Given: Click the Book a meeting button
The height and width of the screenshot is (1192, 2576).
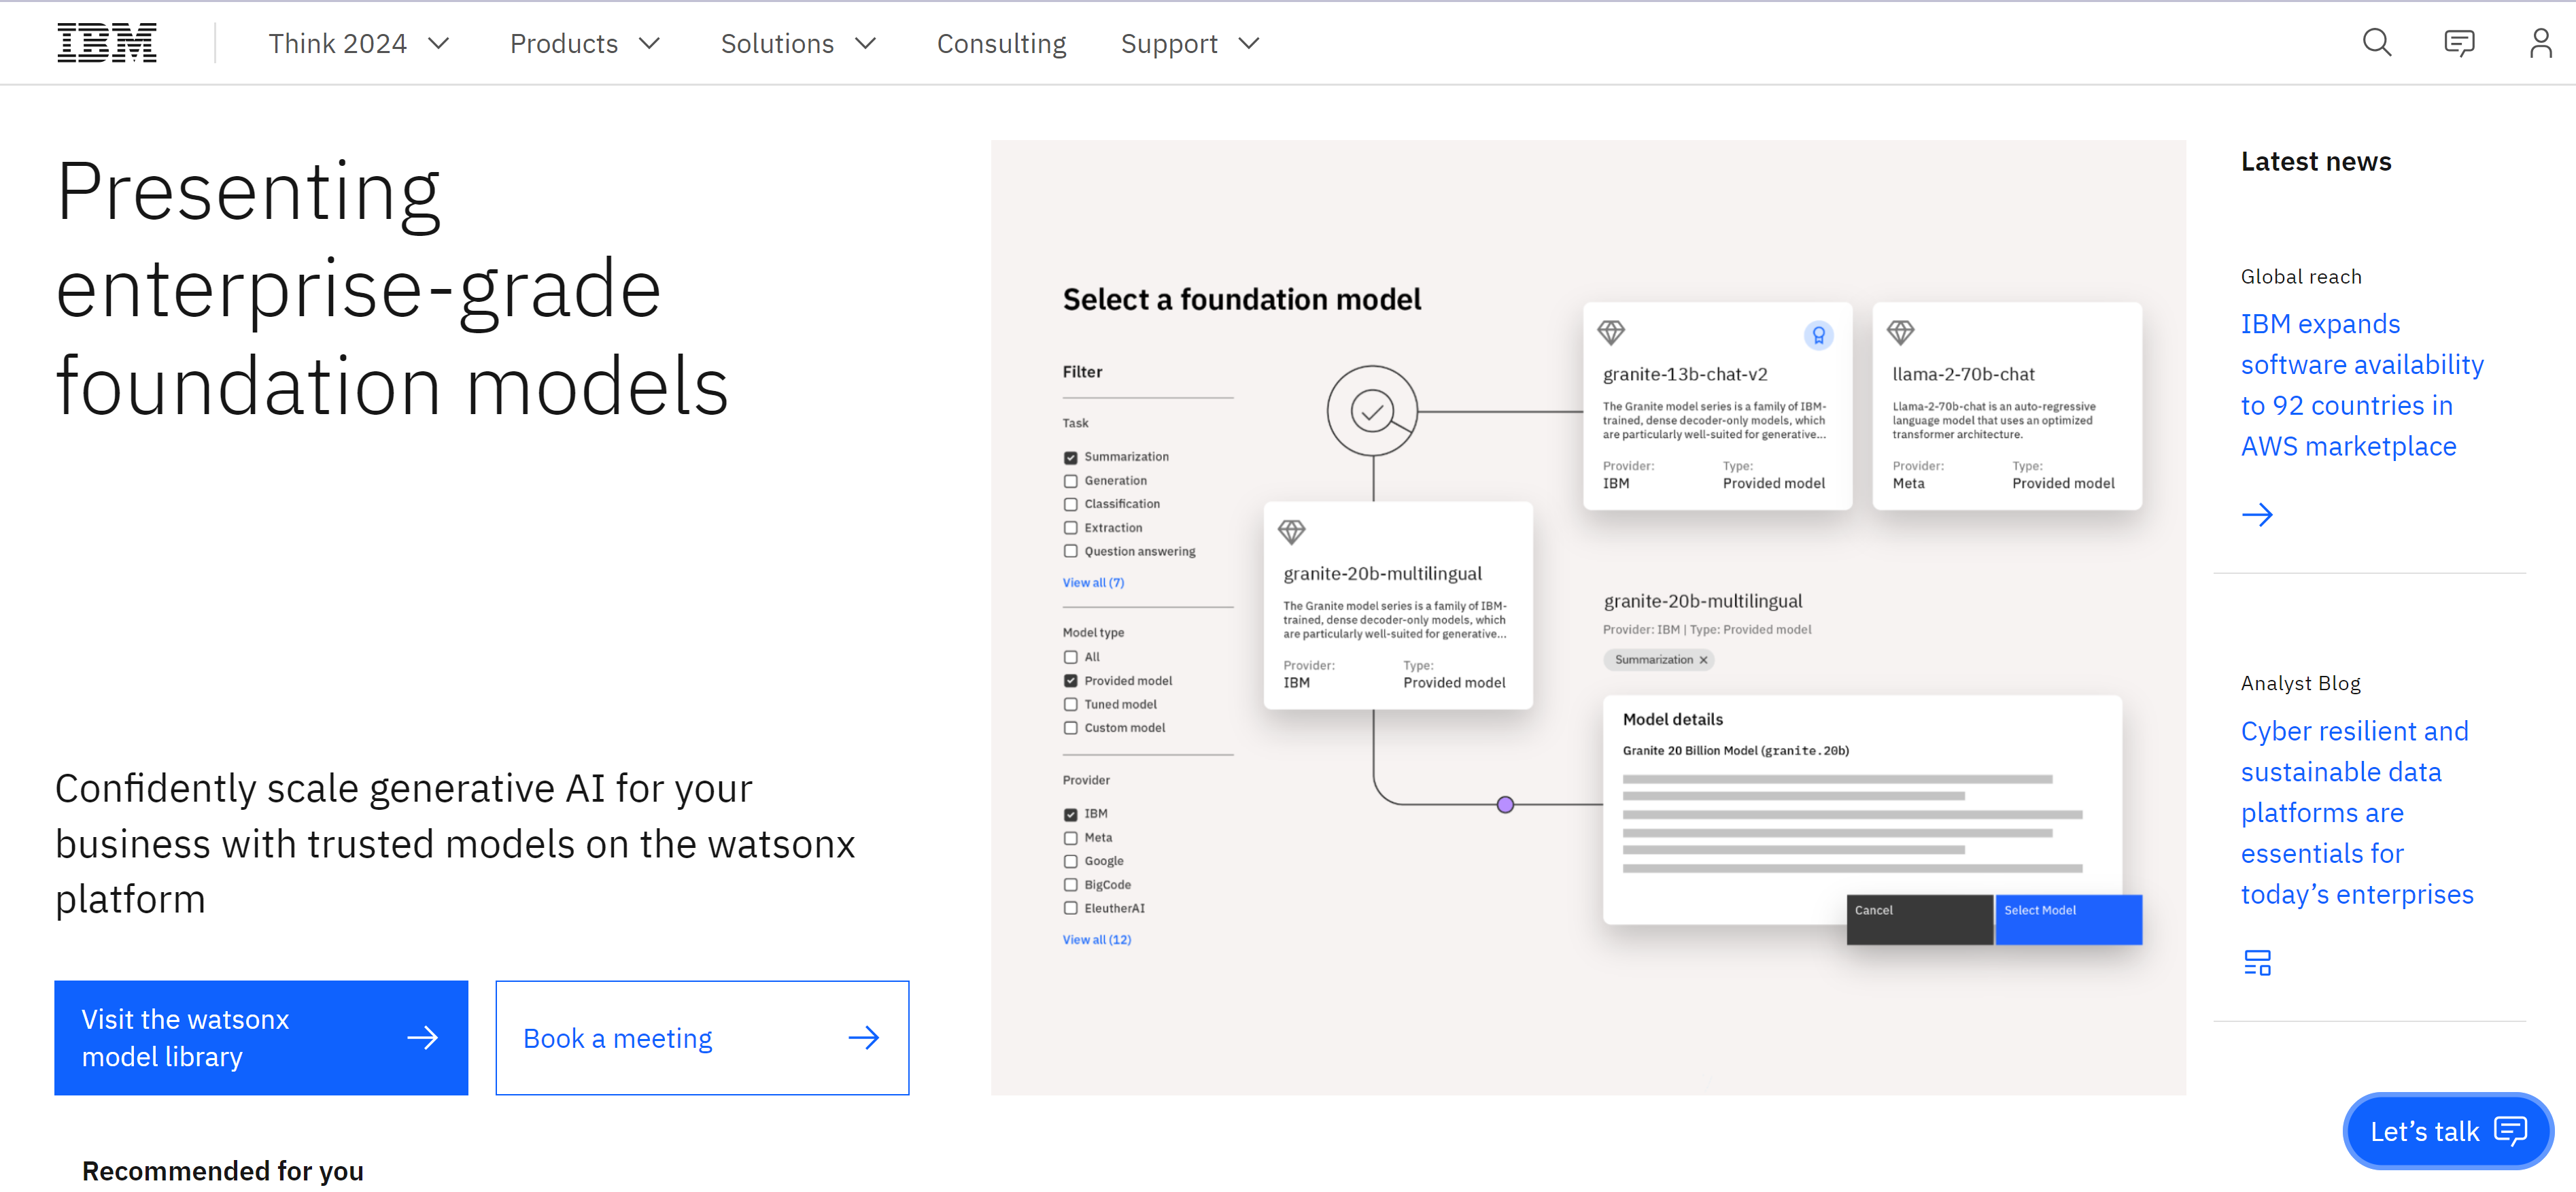Looking at the screenshot, I should [x=702, y=1037].
